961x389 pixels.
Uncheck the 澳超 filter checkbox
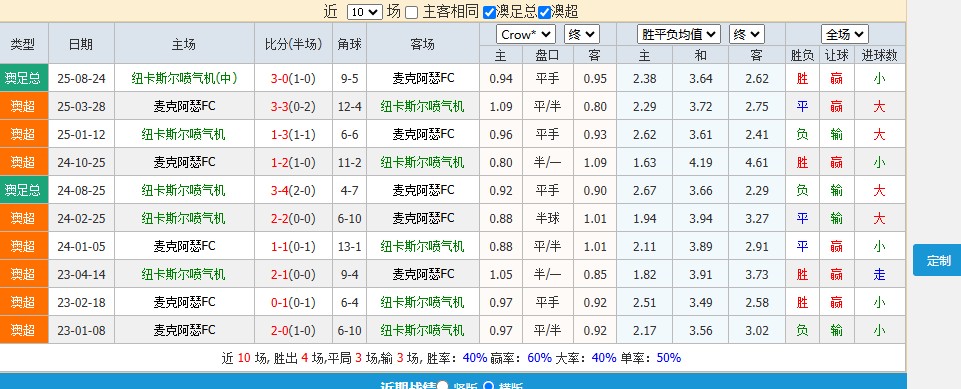coord(544,12)
